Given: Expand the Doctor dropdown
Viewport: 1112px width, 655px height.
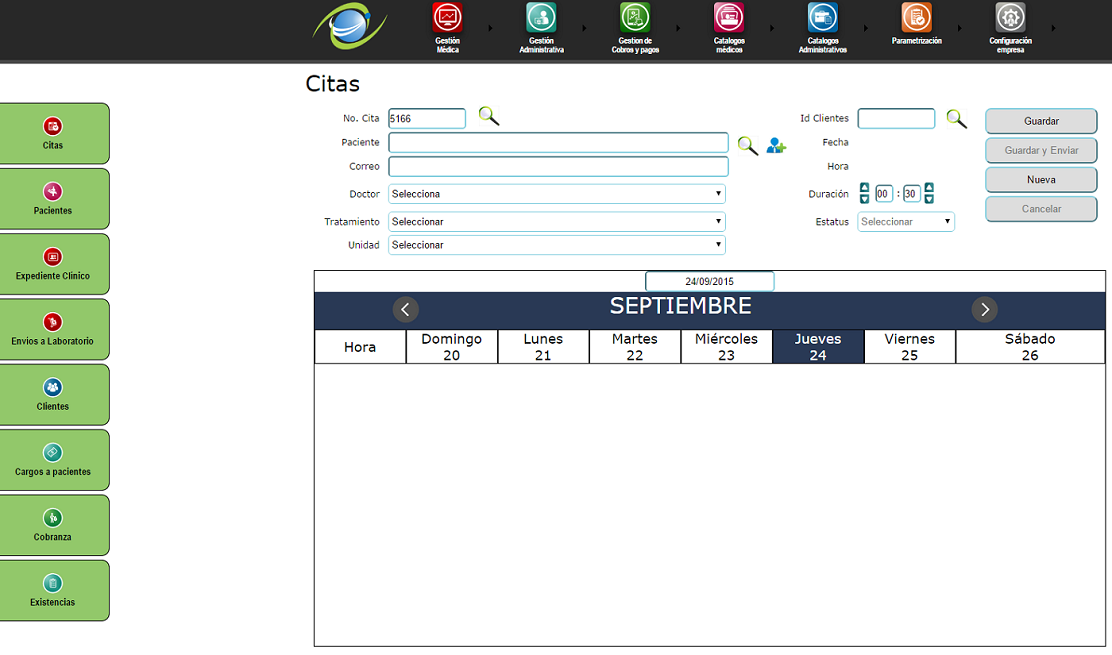Looking at the screenshot, I should pyautogui.click(x=556, y=194).
